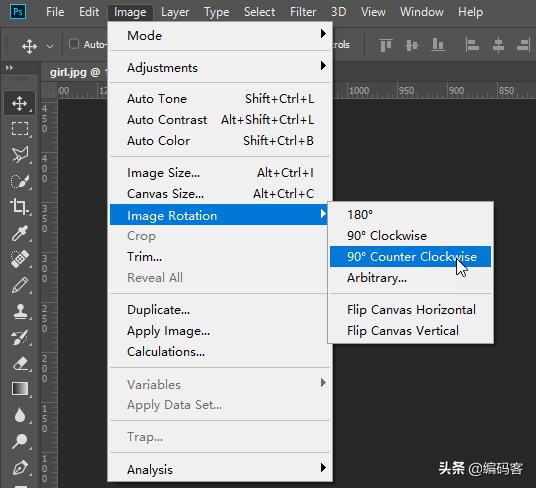Choose Calculations...
The width and height of the screenshot is (536, 488).
click(220, 352)
